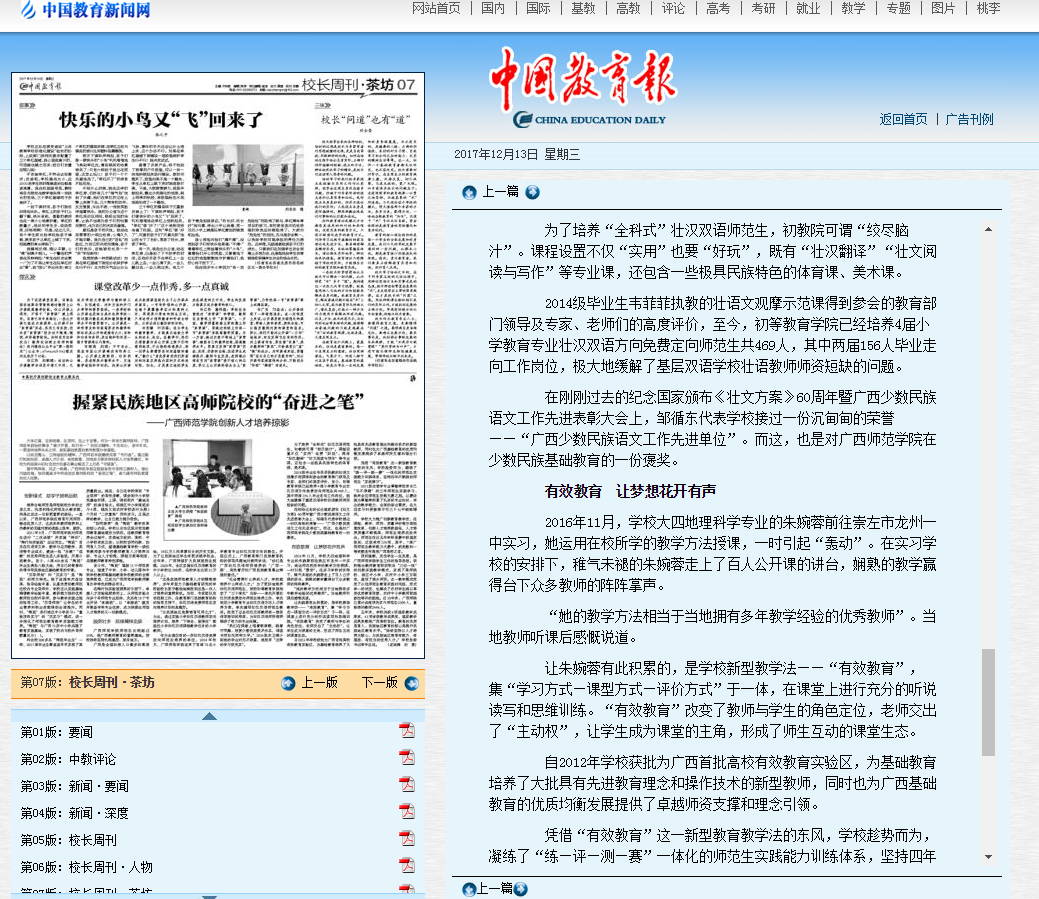Open PDF icon for 第03版 新闻·要闻
Viewport: 1039px width, 899px height.
pos(406,784)
